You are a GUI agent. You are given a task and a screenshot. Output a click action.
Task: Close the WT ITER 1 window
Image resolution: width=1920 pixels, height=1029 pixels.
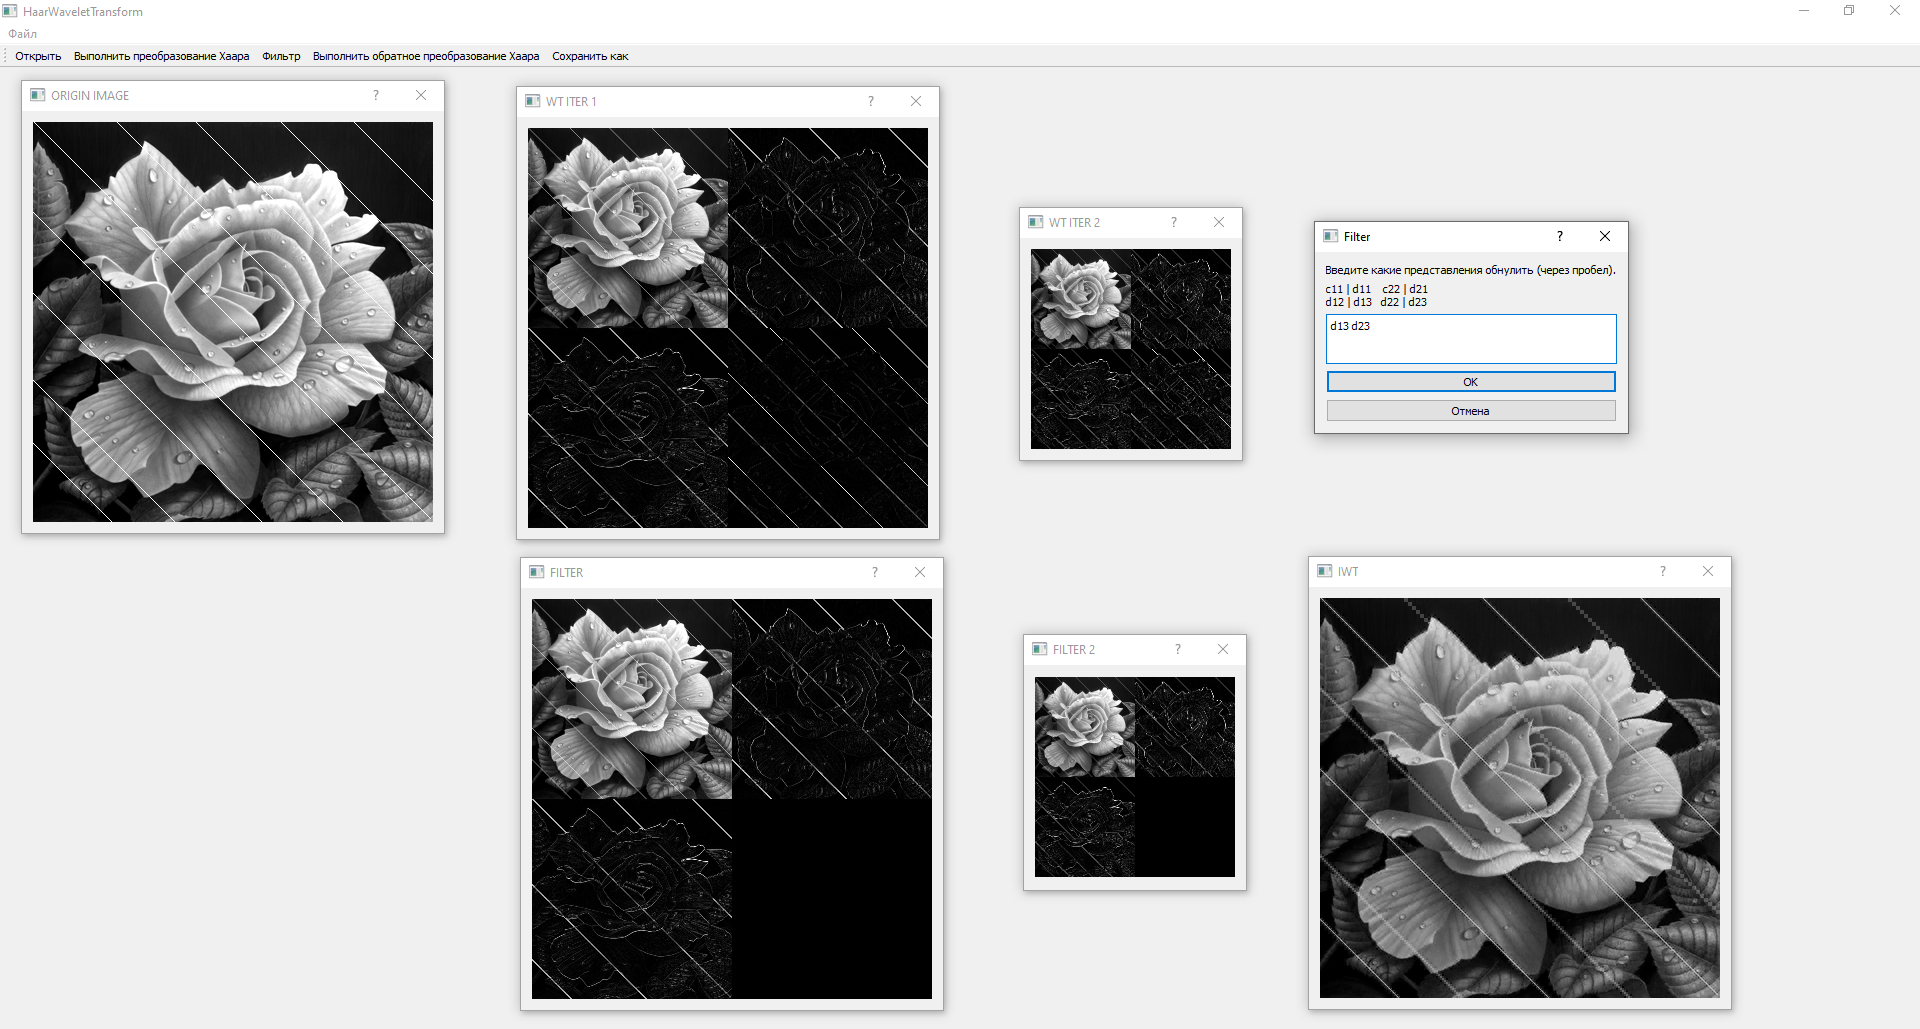click(x=916, y=101)
